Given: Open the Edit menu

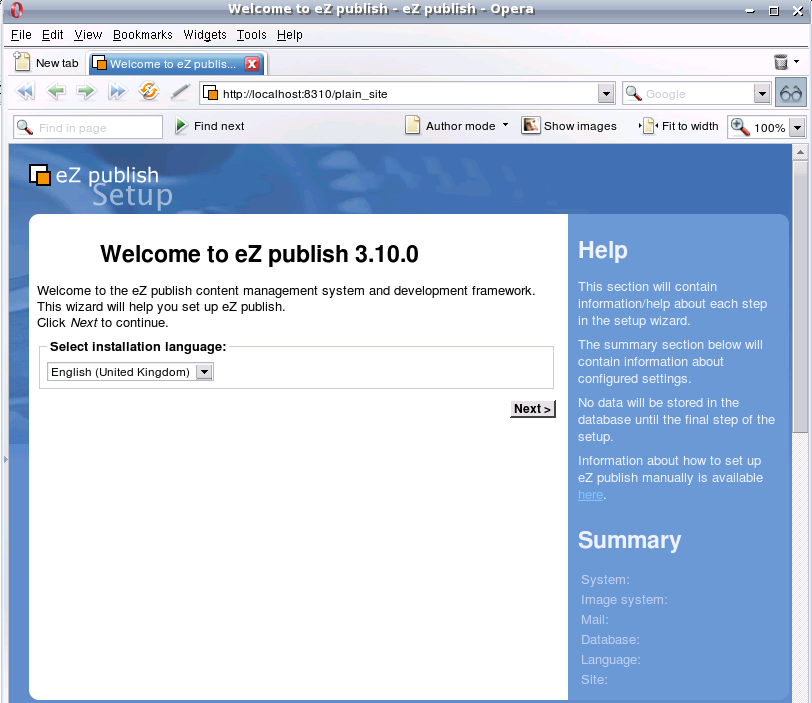Looking at the screenshot, I should [x=52, y=35].
